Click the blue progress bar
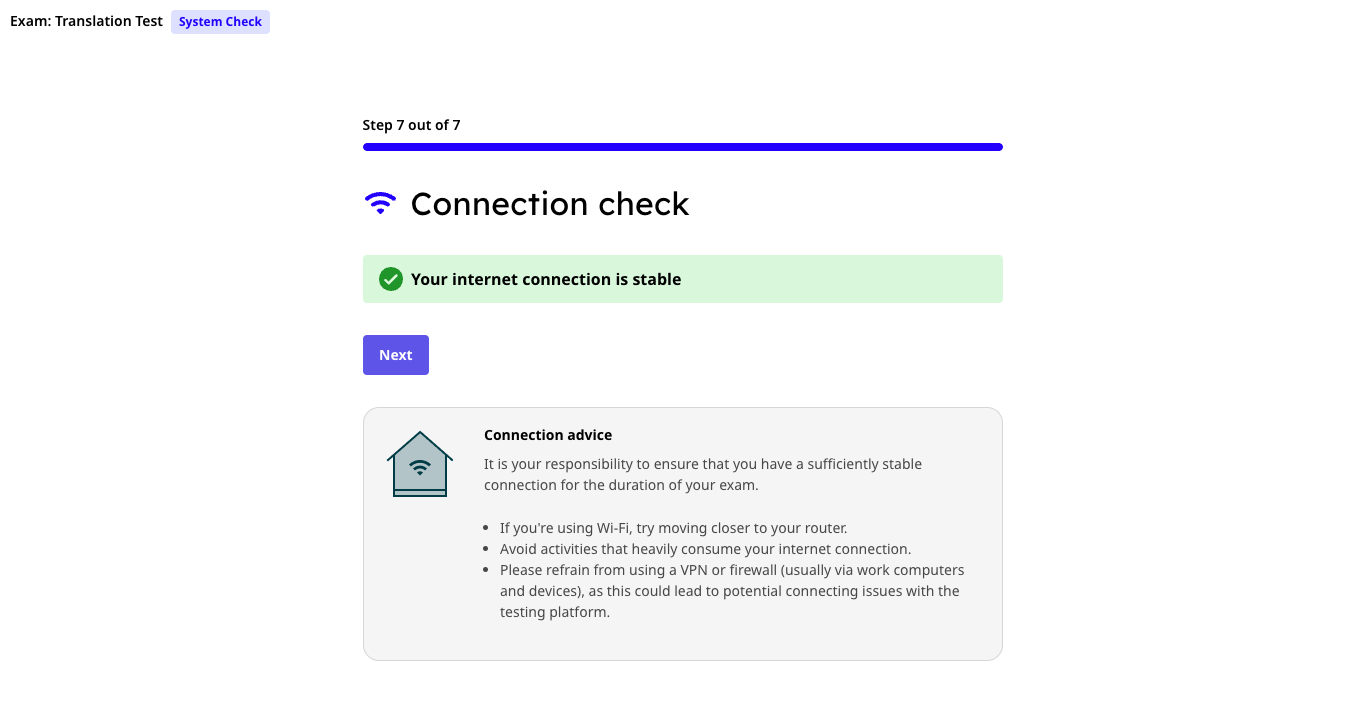Viewport: 1370px width, 703px height. [683, 147]
